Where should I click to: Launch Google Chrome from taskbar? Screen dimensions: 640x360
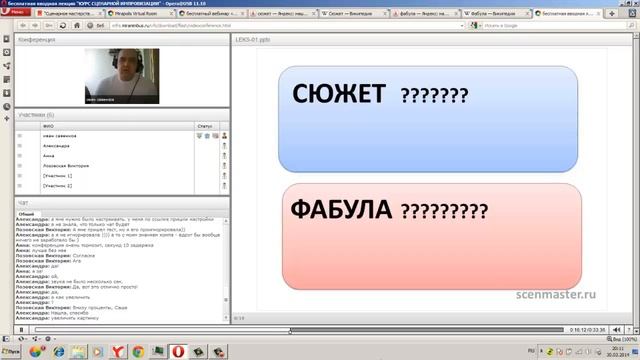[138, 352]
